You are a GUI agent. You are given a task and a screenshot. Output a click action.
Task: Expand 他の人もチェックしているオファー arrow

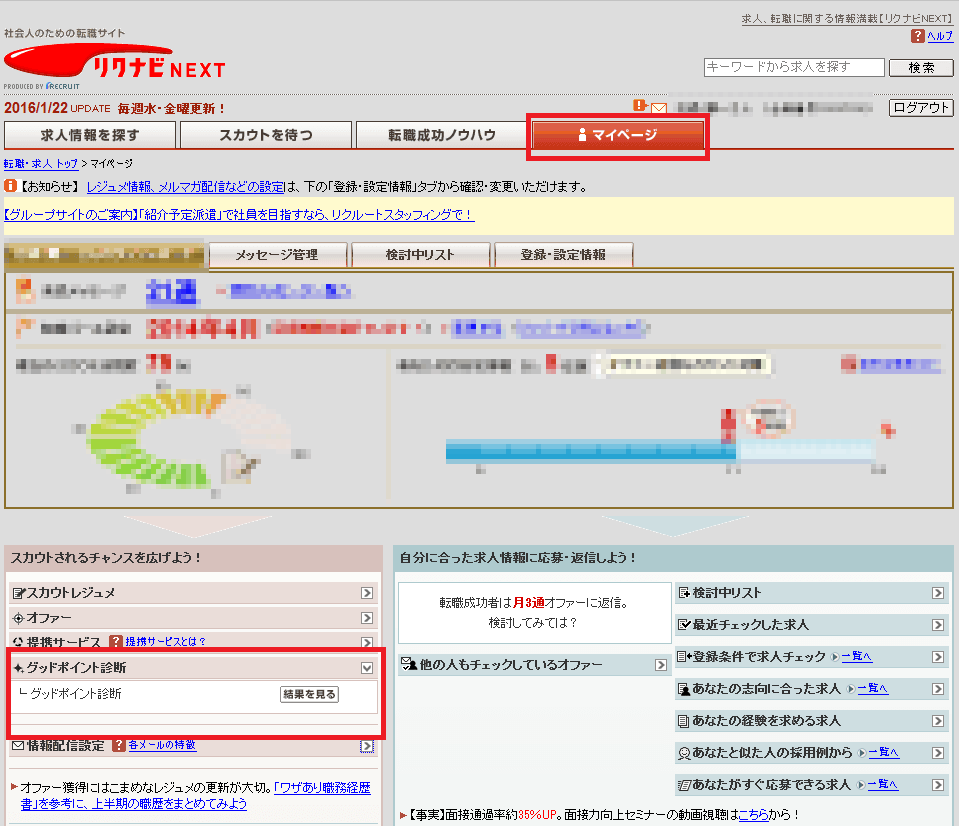pos(661,665)
